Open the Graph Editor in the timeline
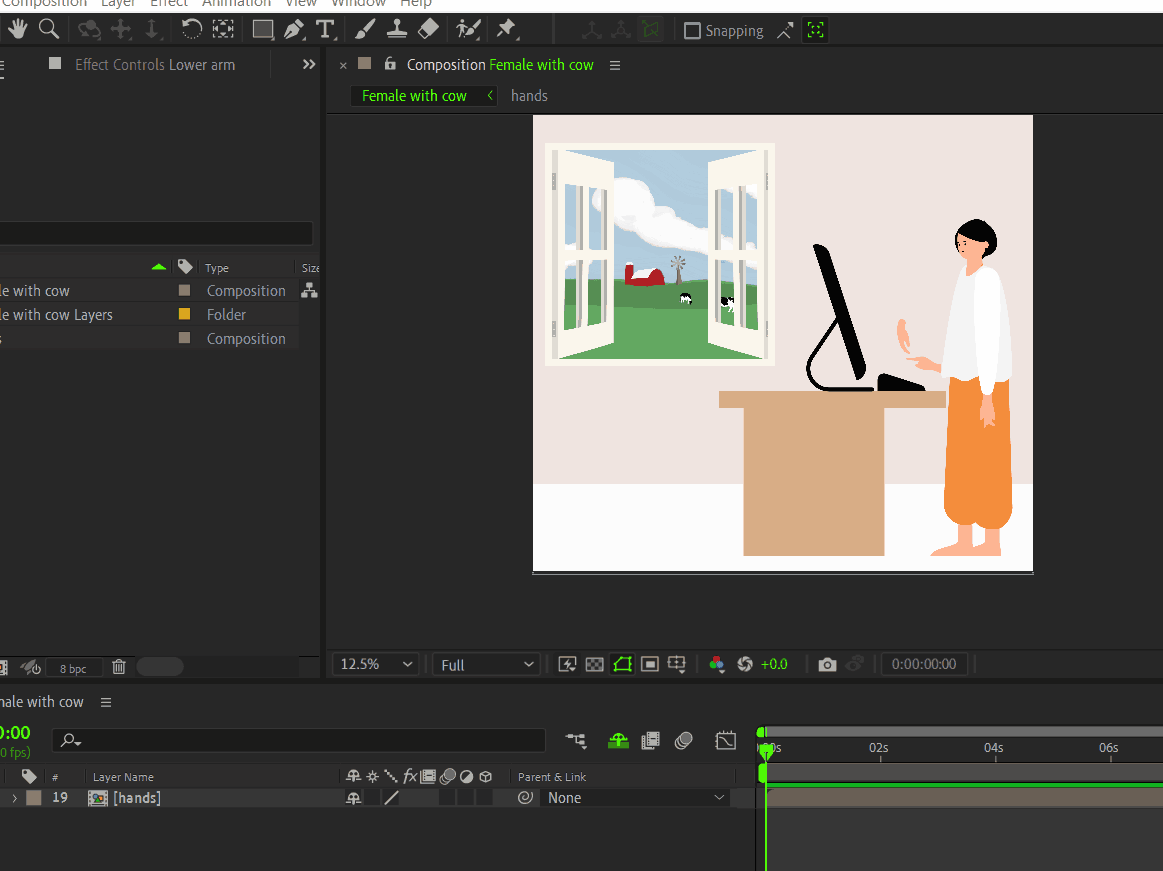Screen dimensions: 1163x871 pyautogui.click(x=725, y=740)
